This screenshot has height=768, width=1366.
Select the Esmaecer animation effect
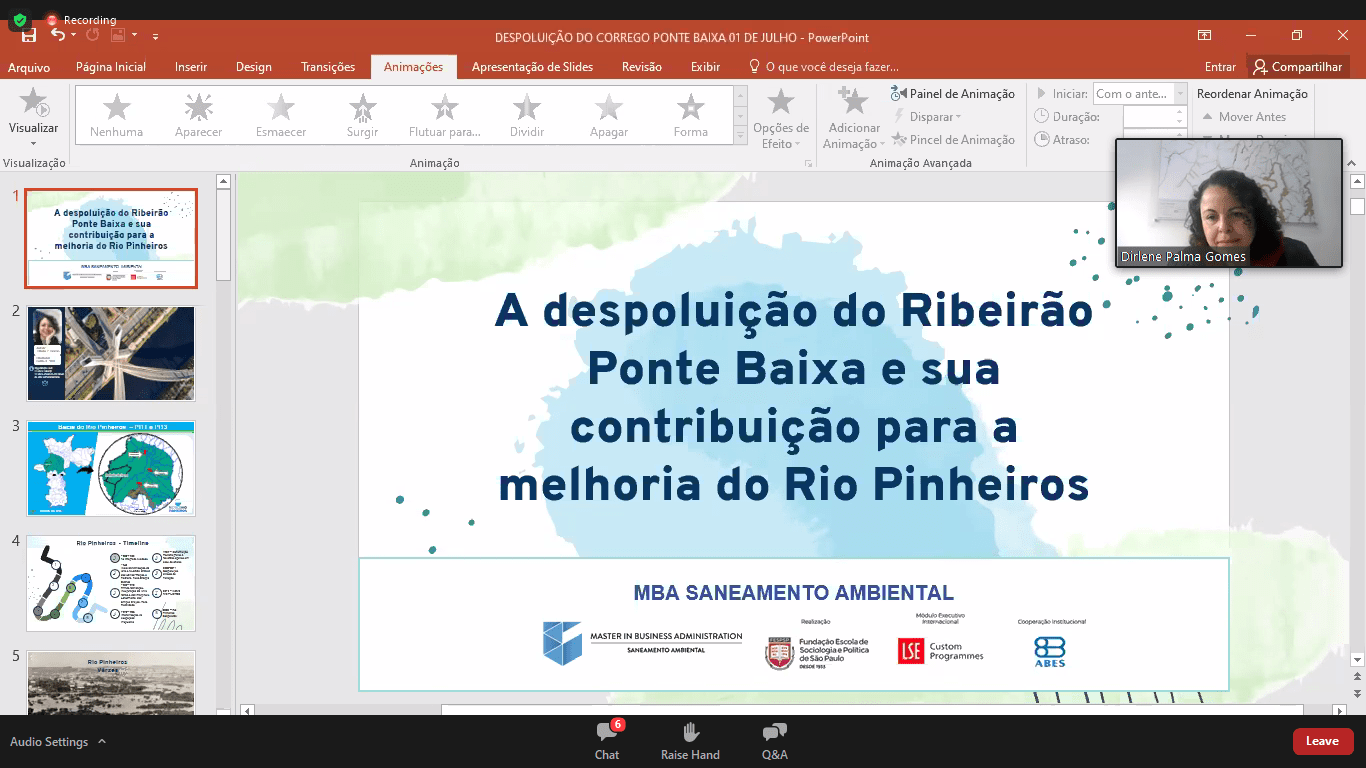[x=281, y=114]
